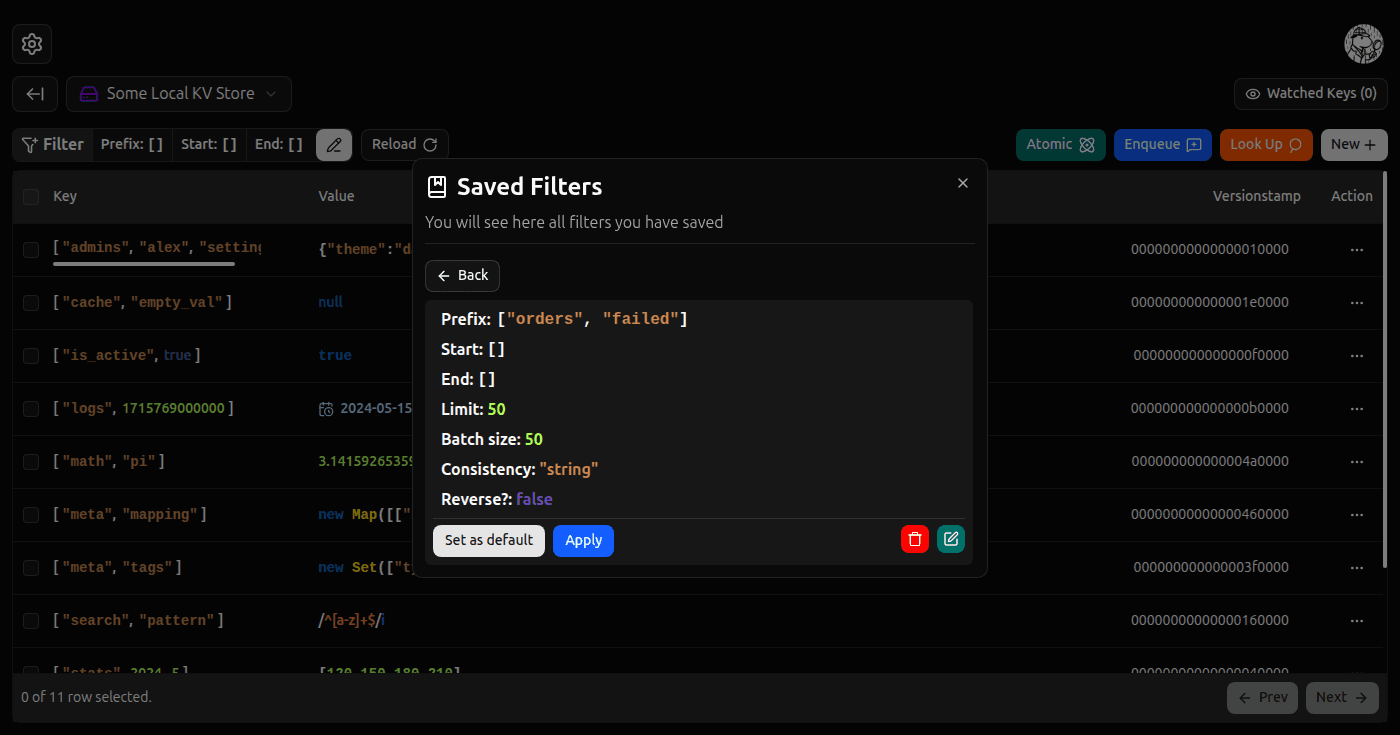Open action menu for cache empty_val row

[1357, 303]
